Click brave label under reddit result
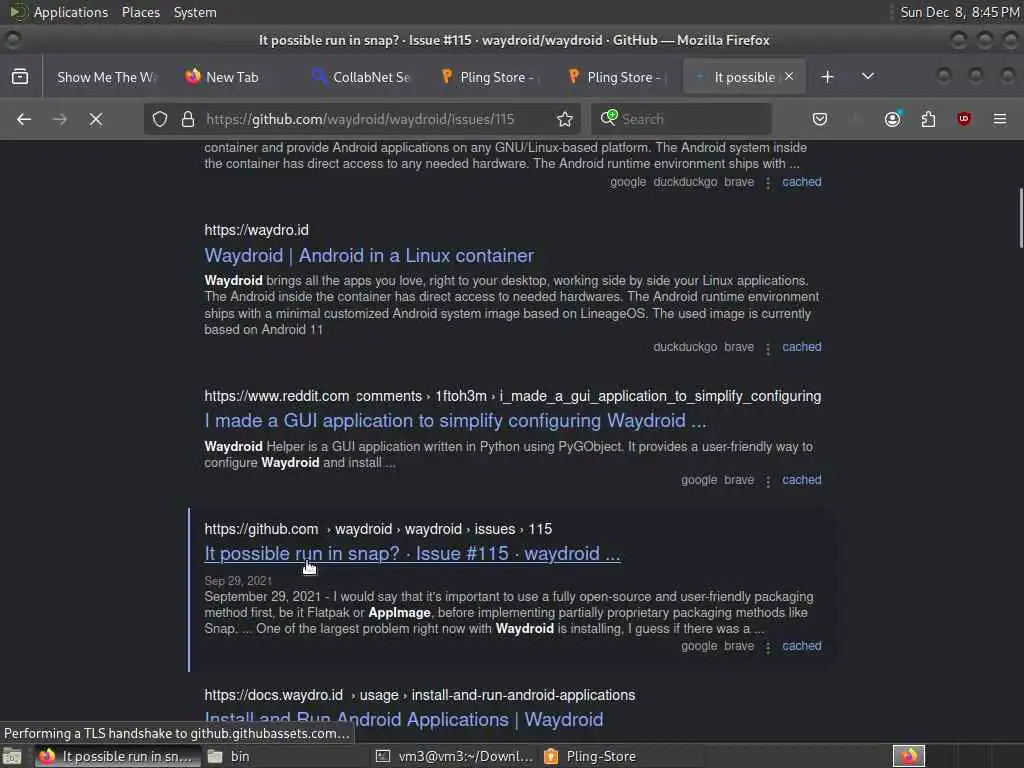The width and height of the screenshot is (1024, 768). tap(739, 479)
